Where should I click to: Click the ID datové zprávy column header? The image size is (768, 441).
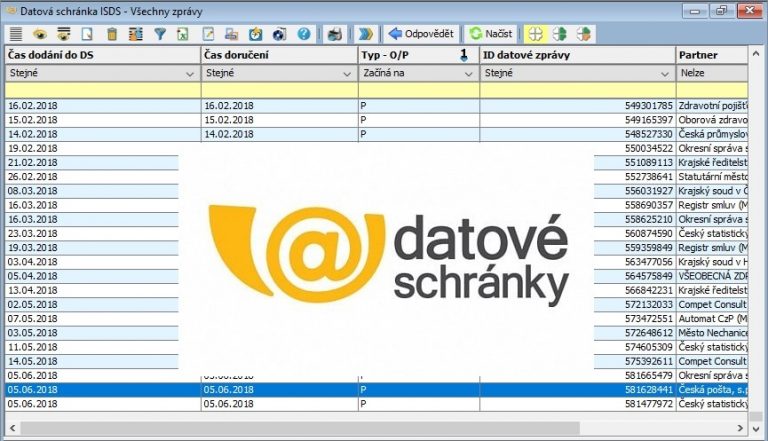tap(577, 55)
